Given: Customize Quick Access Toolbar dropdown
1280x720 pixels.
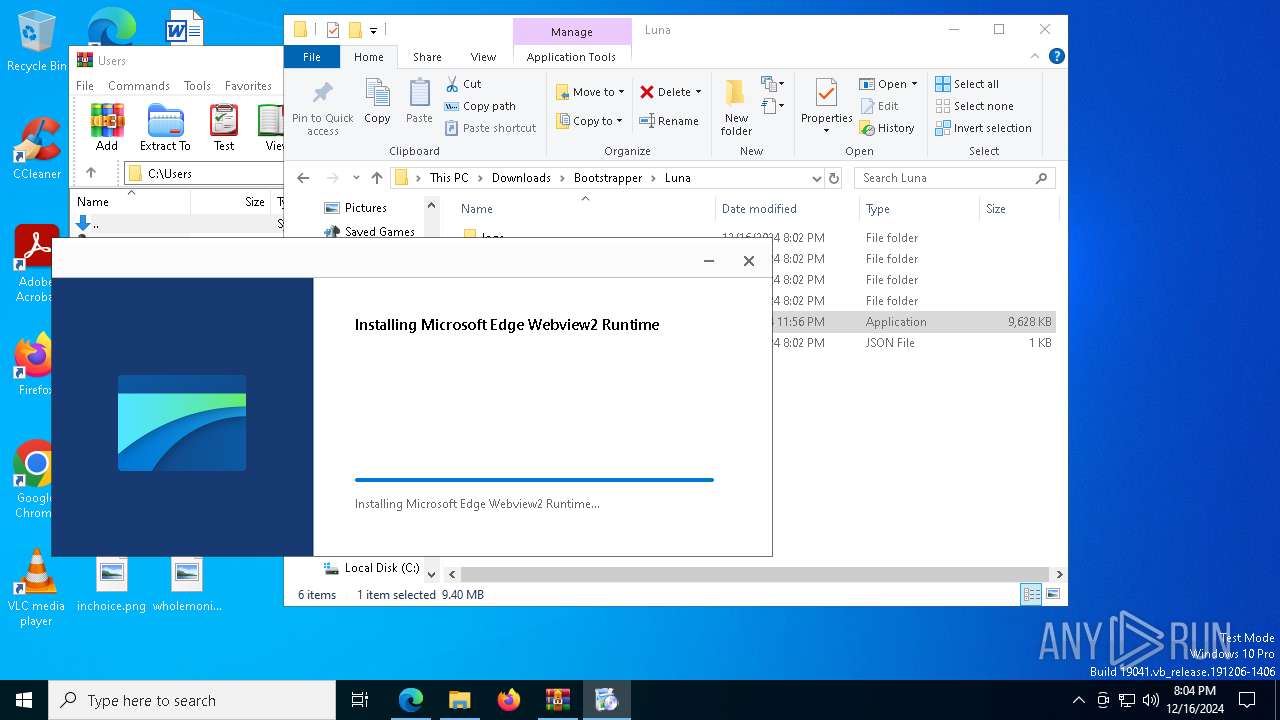Looking at the screenshot, I should tap(374, 30).
